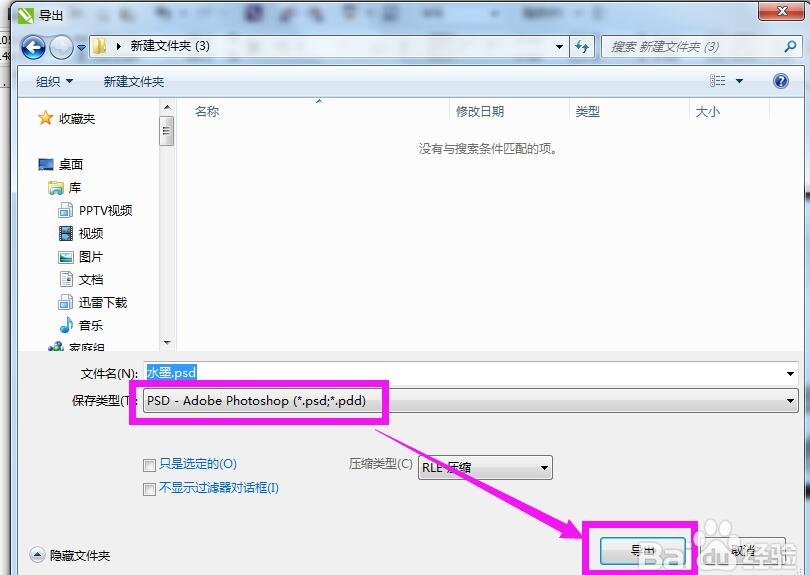The width and height of the screenshot is (810, 575).
Task: Click 隐藏文件夹 to collapse folder pane
Action: point(70,555)
